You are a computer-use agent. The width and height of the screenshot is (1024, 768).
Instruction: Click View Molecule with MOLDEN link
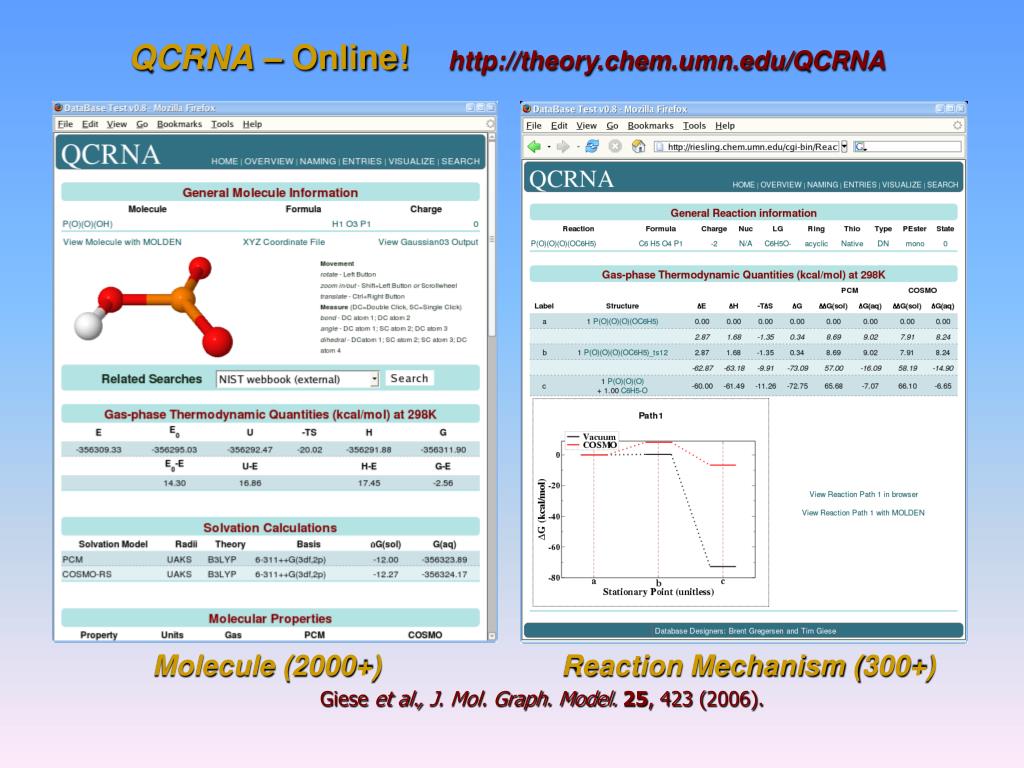pos(122,242)
